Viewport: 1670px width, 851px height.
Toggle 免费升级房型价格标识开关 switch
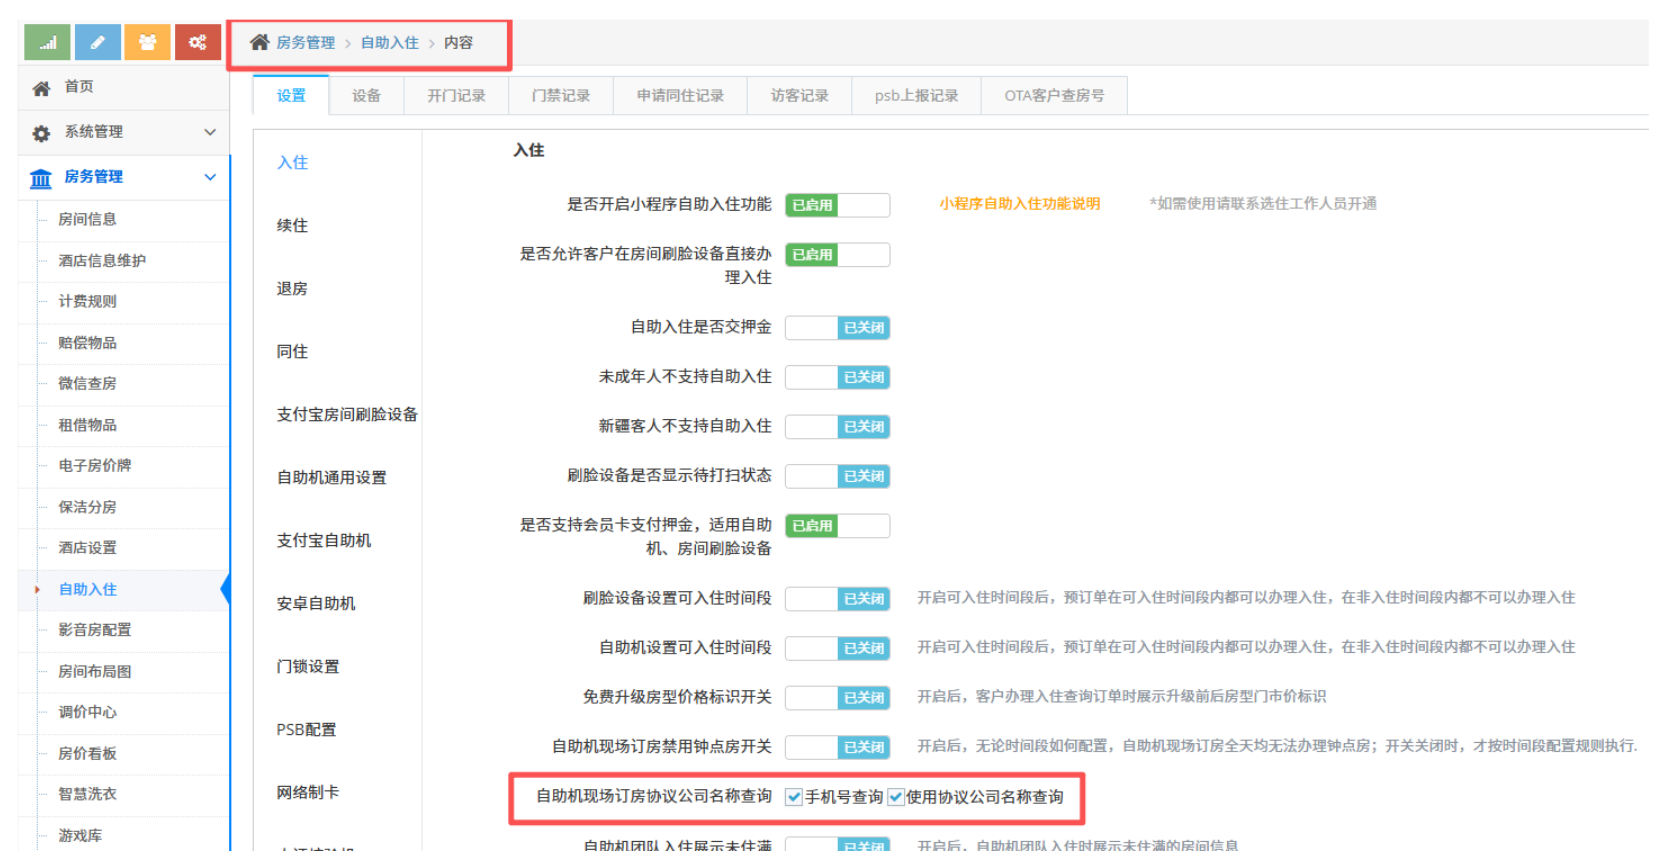[x=837, y=698]
